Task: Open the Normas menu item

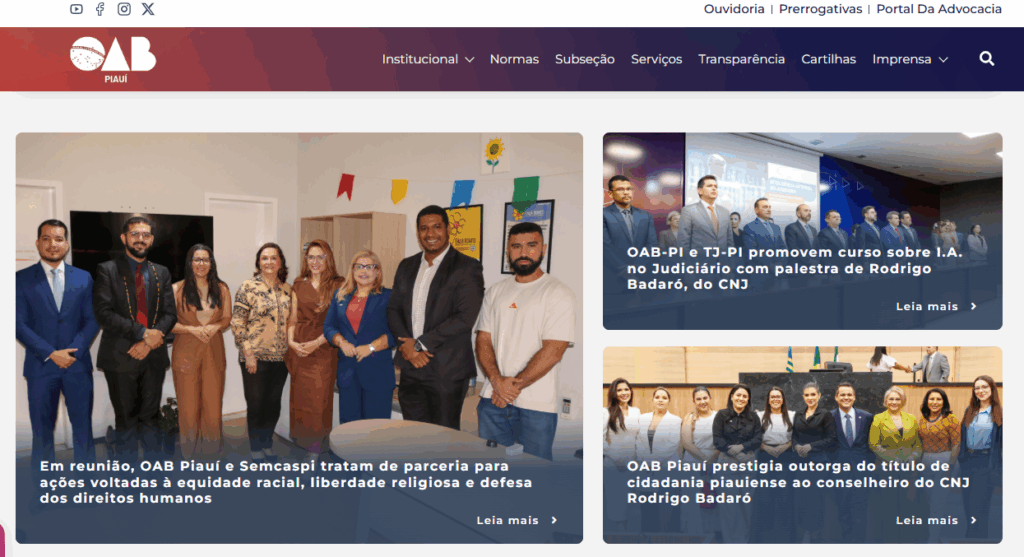Action: (514, 59)
